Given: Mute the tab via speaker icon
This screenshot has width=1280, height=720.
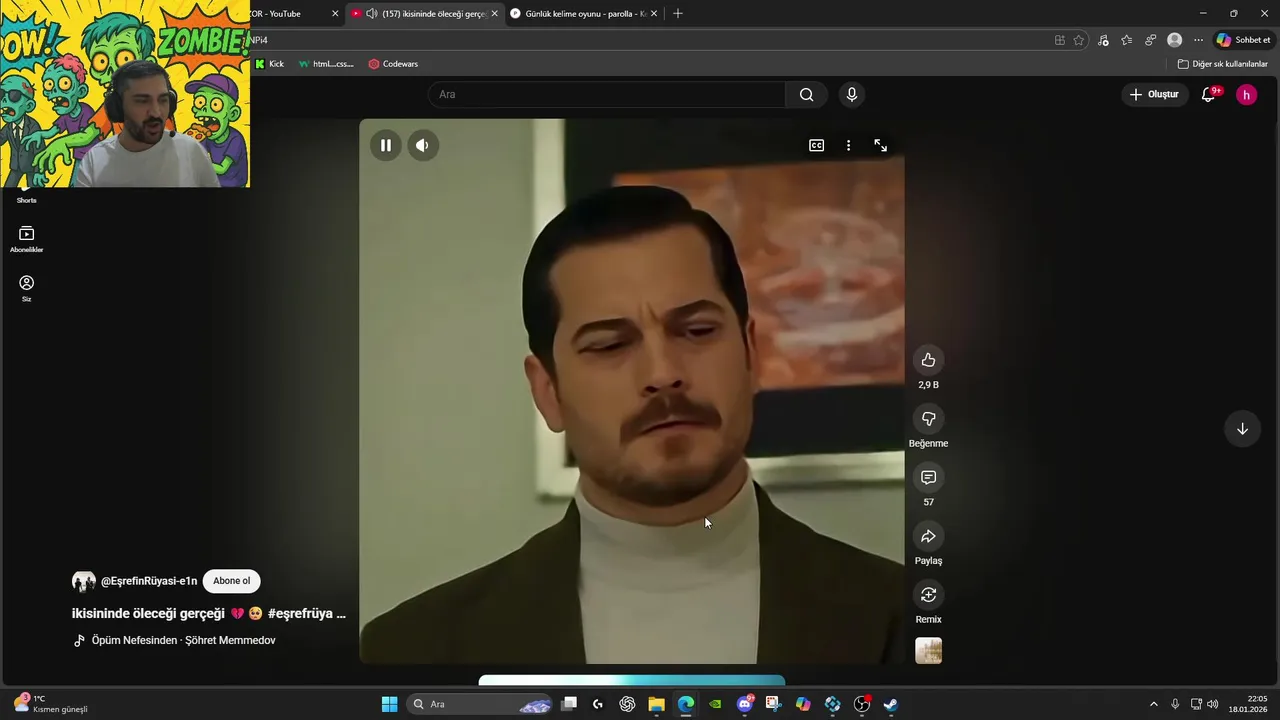Looking at the screenshot, I should [372, 13].
